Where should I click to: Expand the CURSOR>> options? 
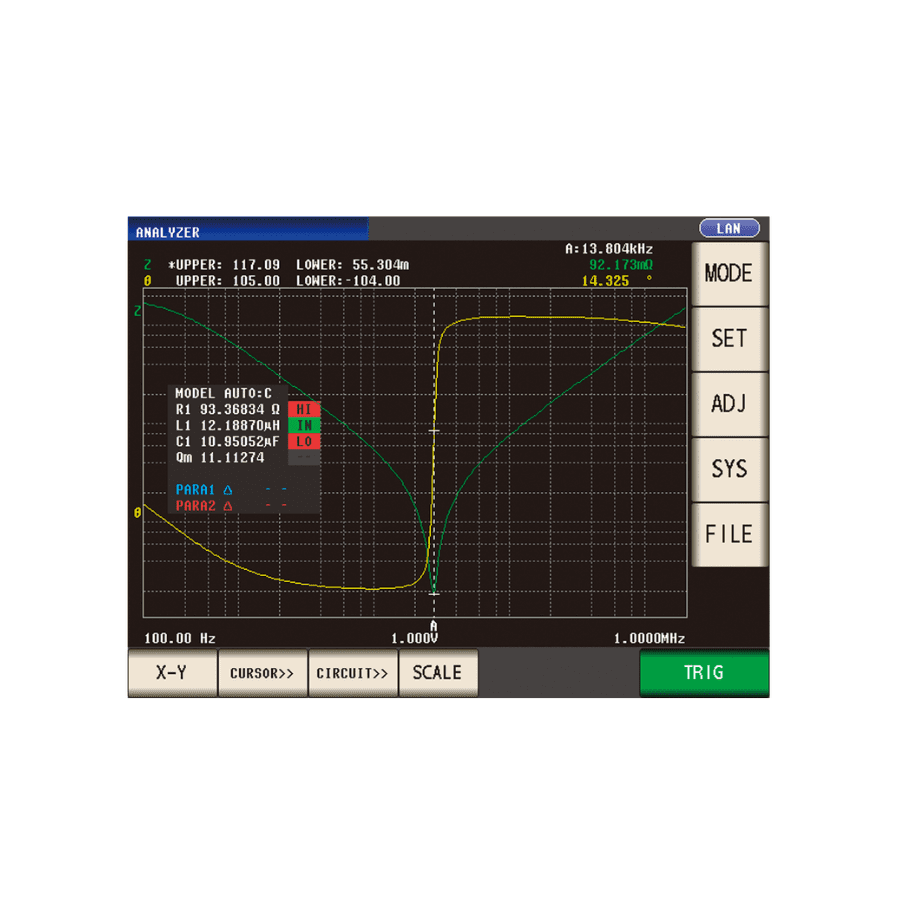[262, 673]
